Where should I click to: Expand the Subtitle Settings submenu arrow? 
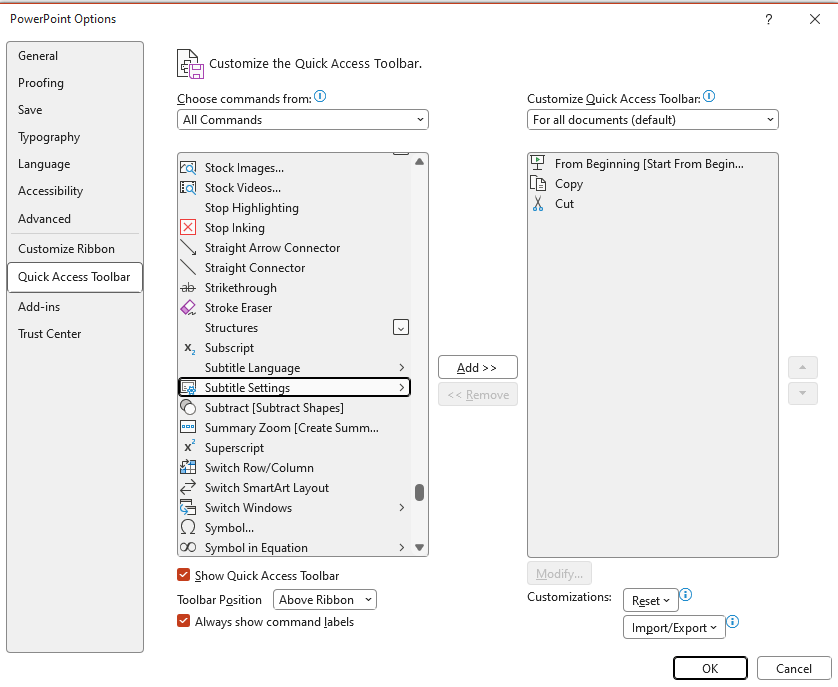point(402,388)
